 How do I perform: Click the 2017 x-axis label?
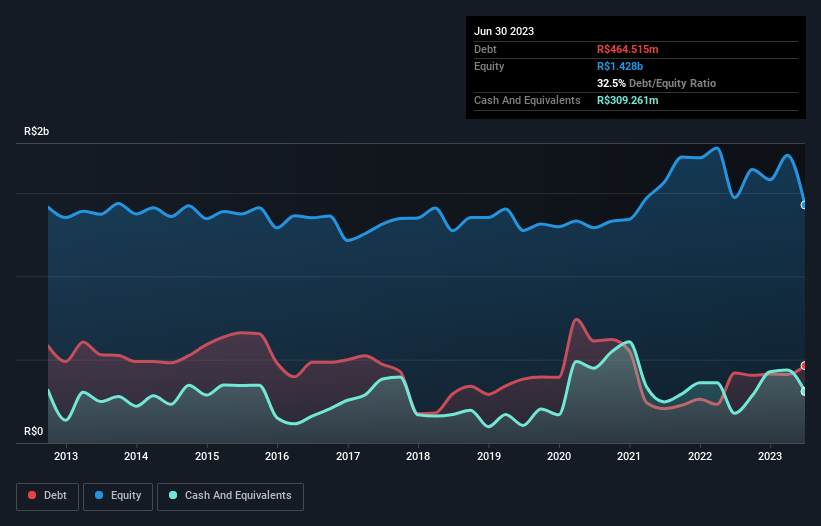pos(348,456)
